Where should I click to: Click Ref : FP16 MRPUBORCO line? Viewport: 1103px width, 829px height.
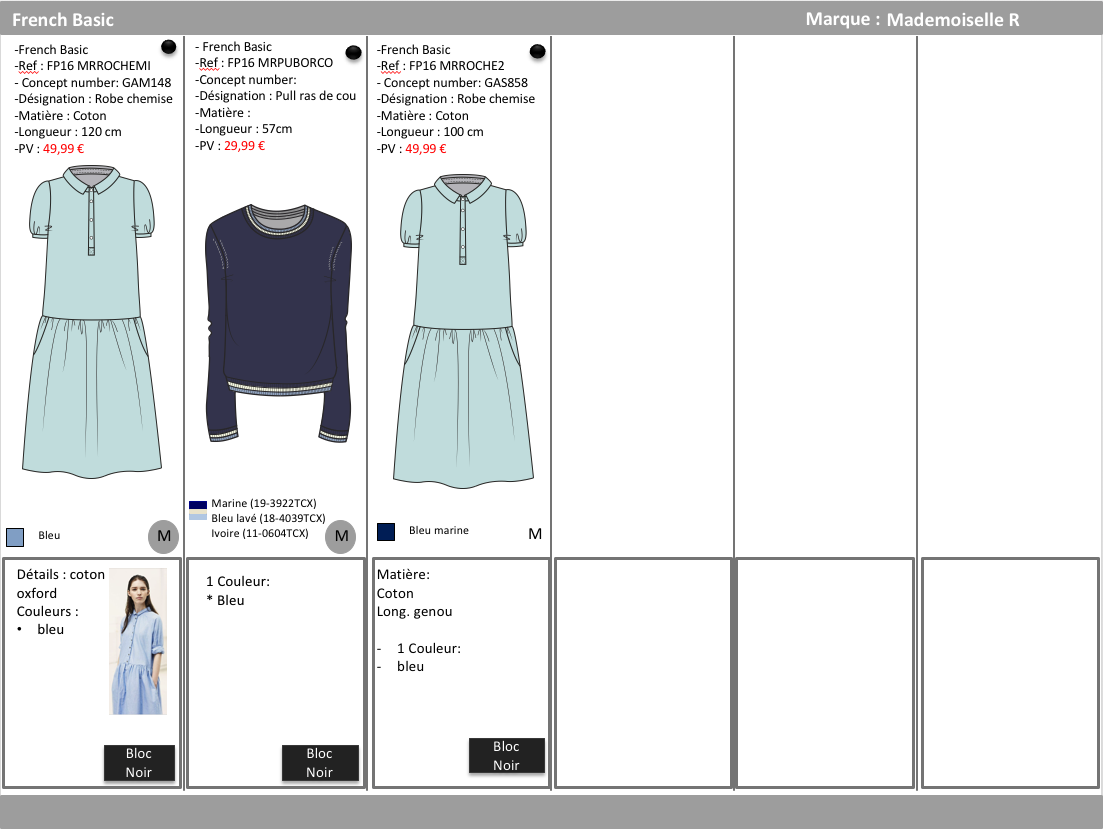(x=264, y=63)
